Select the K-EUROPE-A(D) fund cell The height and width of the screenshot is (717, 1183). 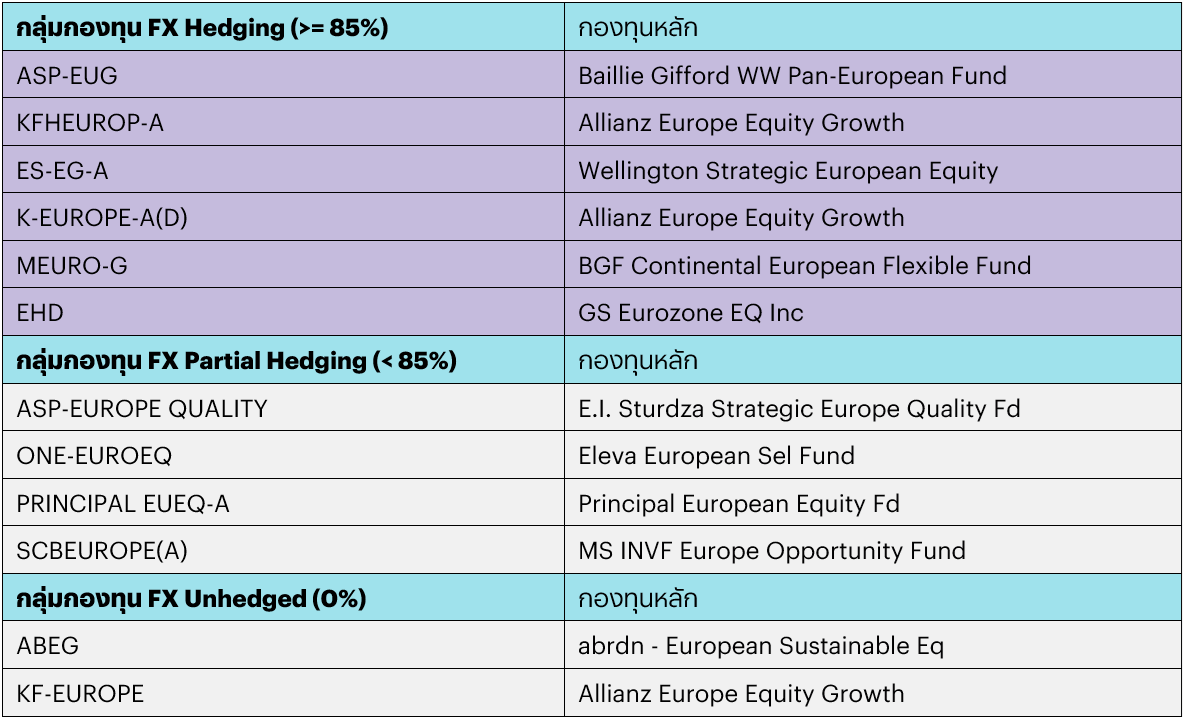(102, 218)
